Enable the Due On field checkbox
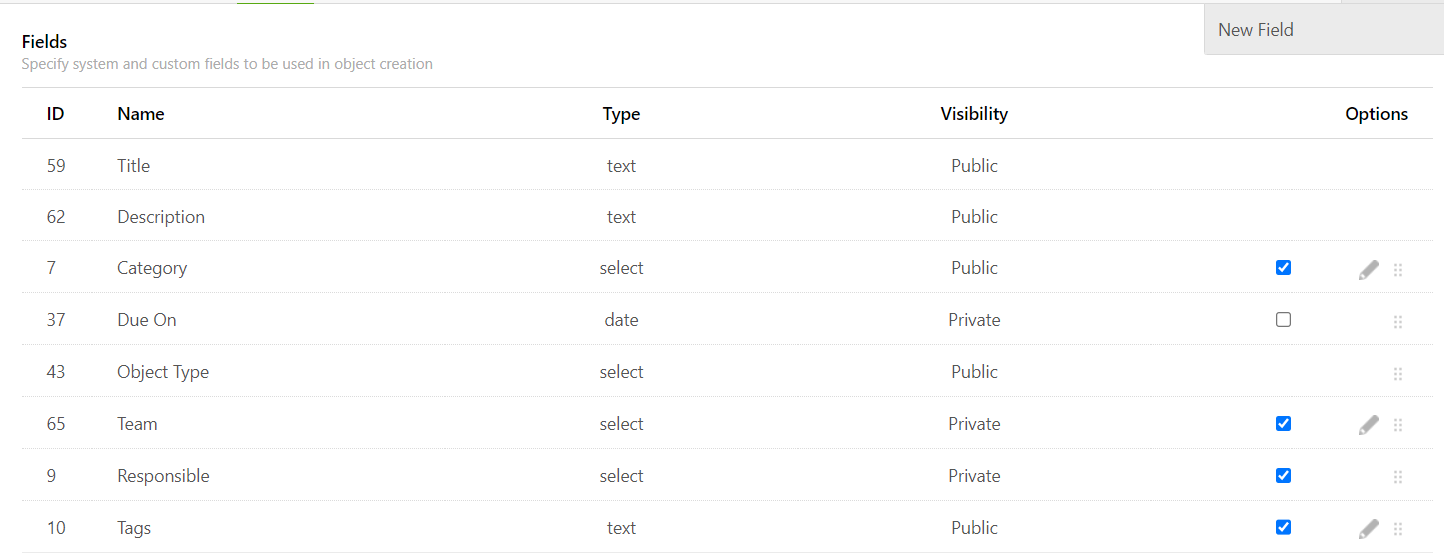Viewport: 1444px width, 556px height. point(1284,320)
